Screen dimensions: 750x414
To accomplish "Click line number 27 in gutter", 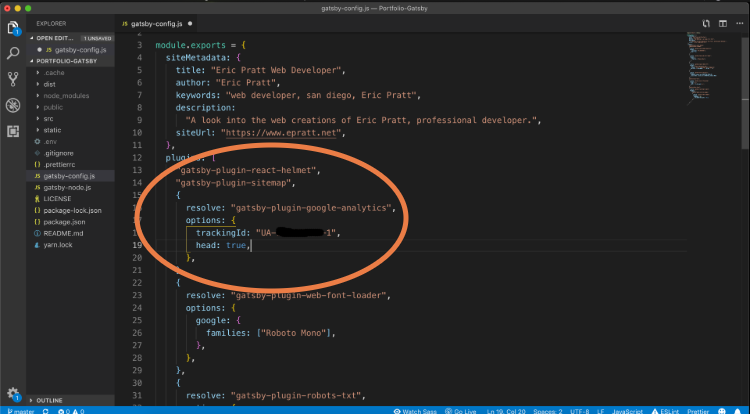I will 137,345.
